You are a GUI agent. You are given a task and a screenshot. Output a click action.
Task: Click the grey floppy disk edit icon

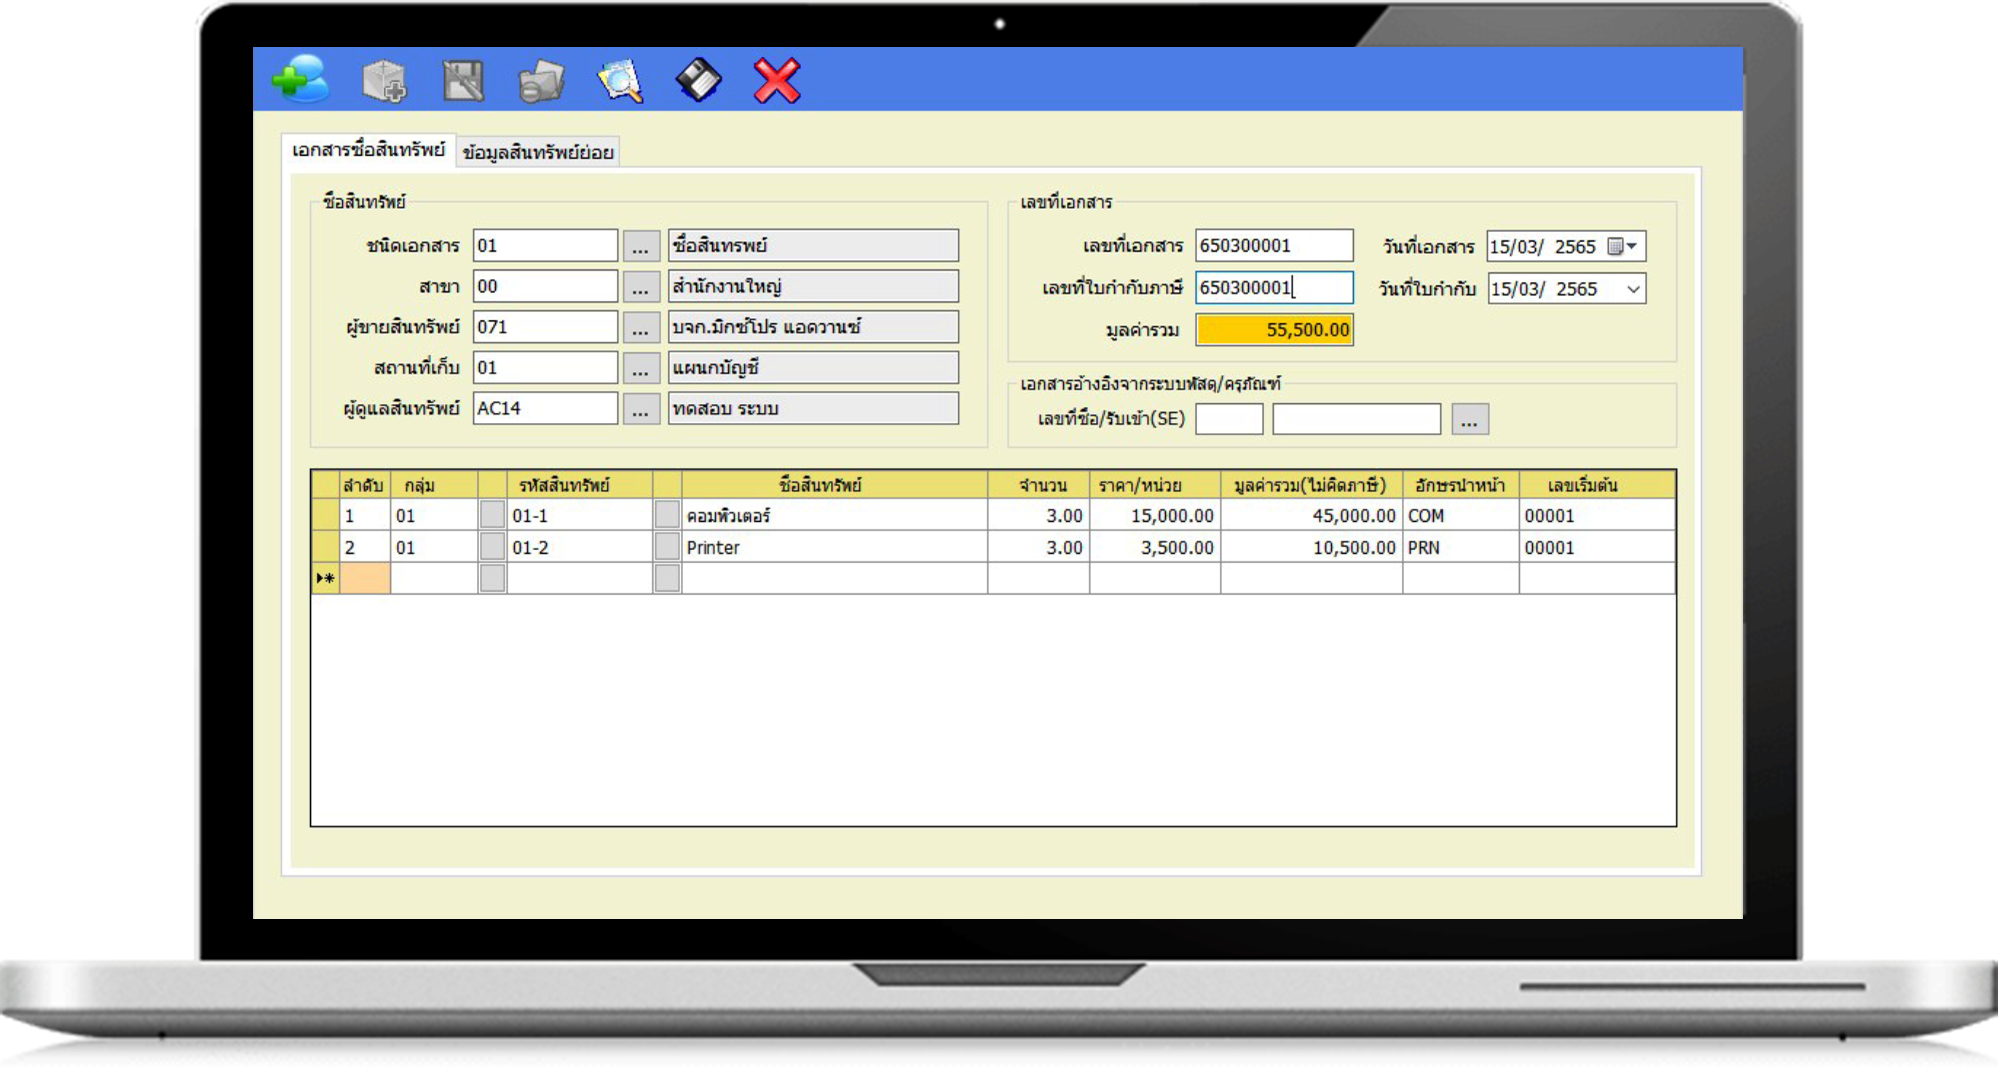click(463, 81)
